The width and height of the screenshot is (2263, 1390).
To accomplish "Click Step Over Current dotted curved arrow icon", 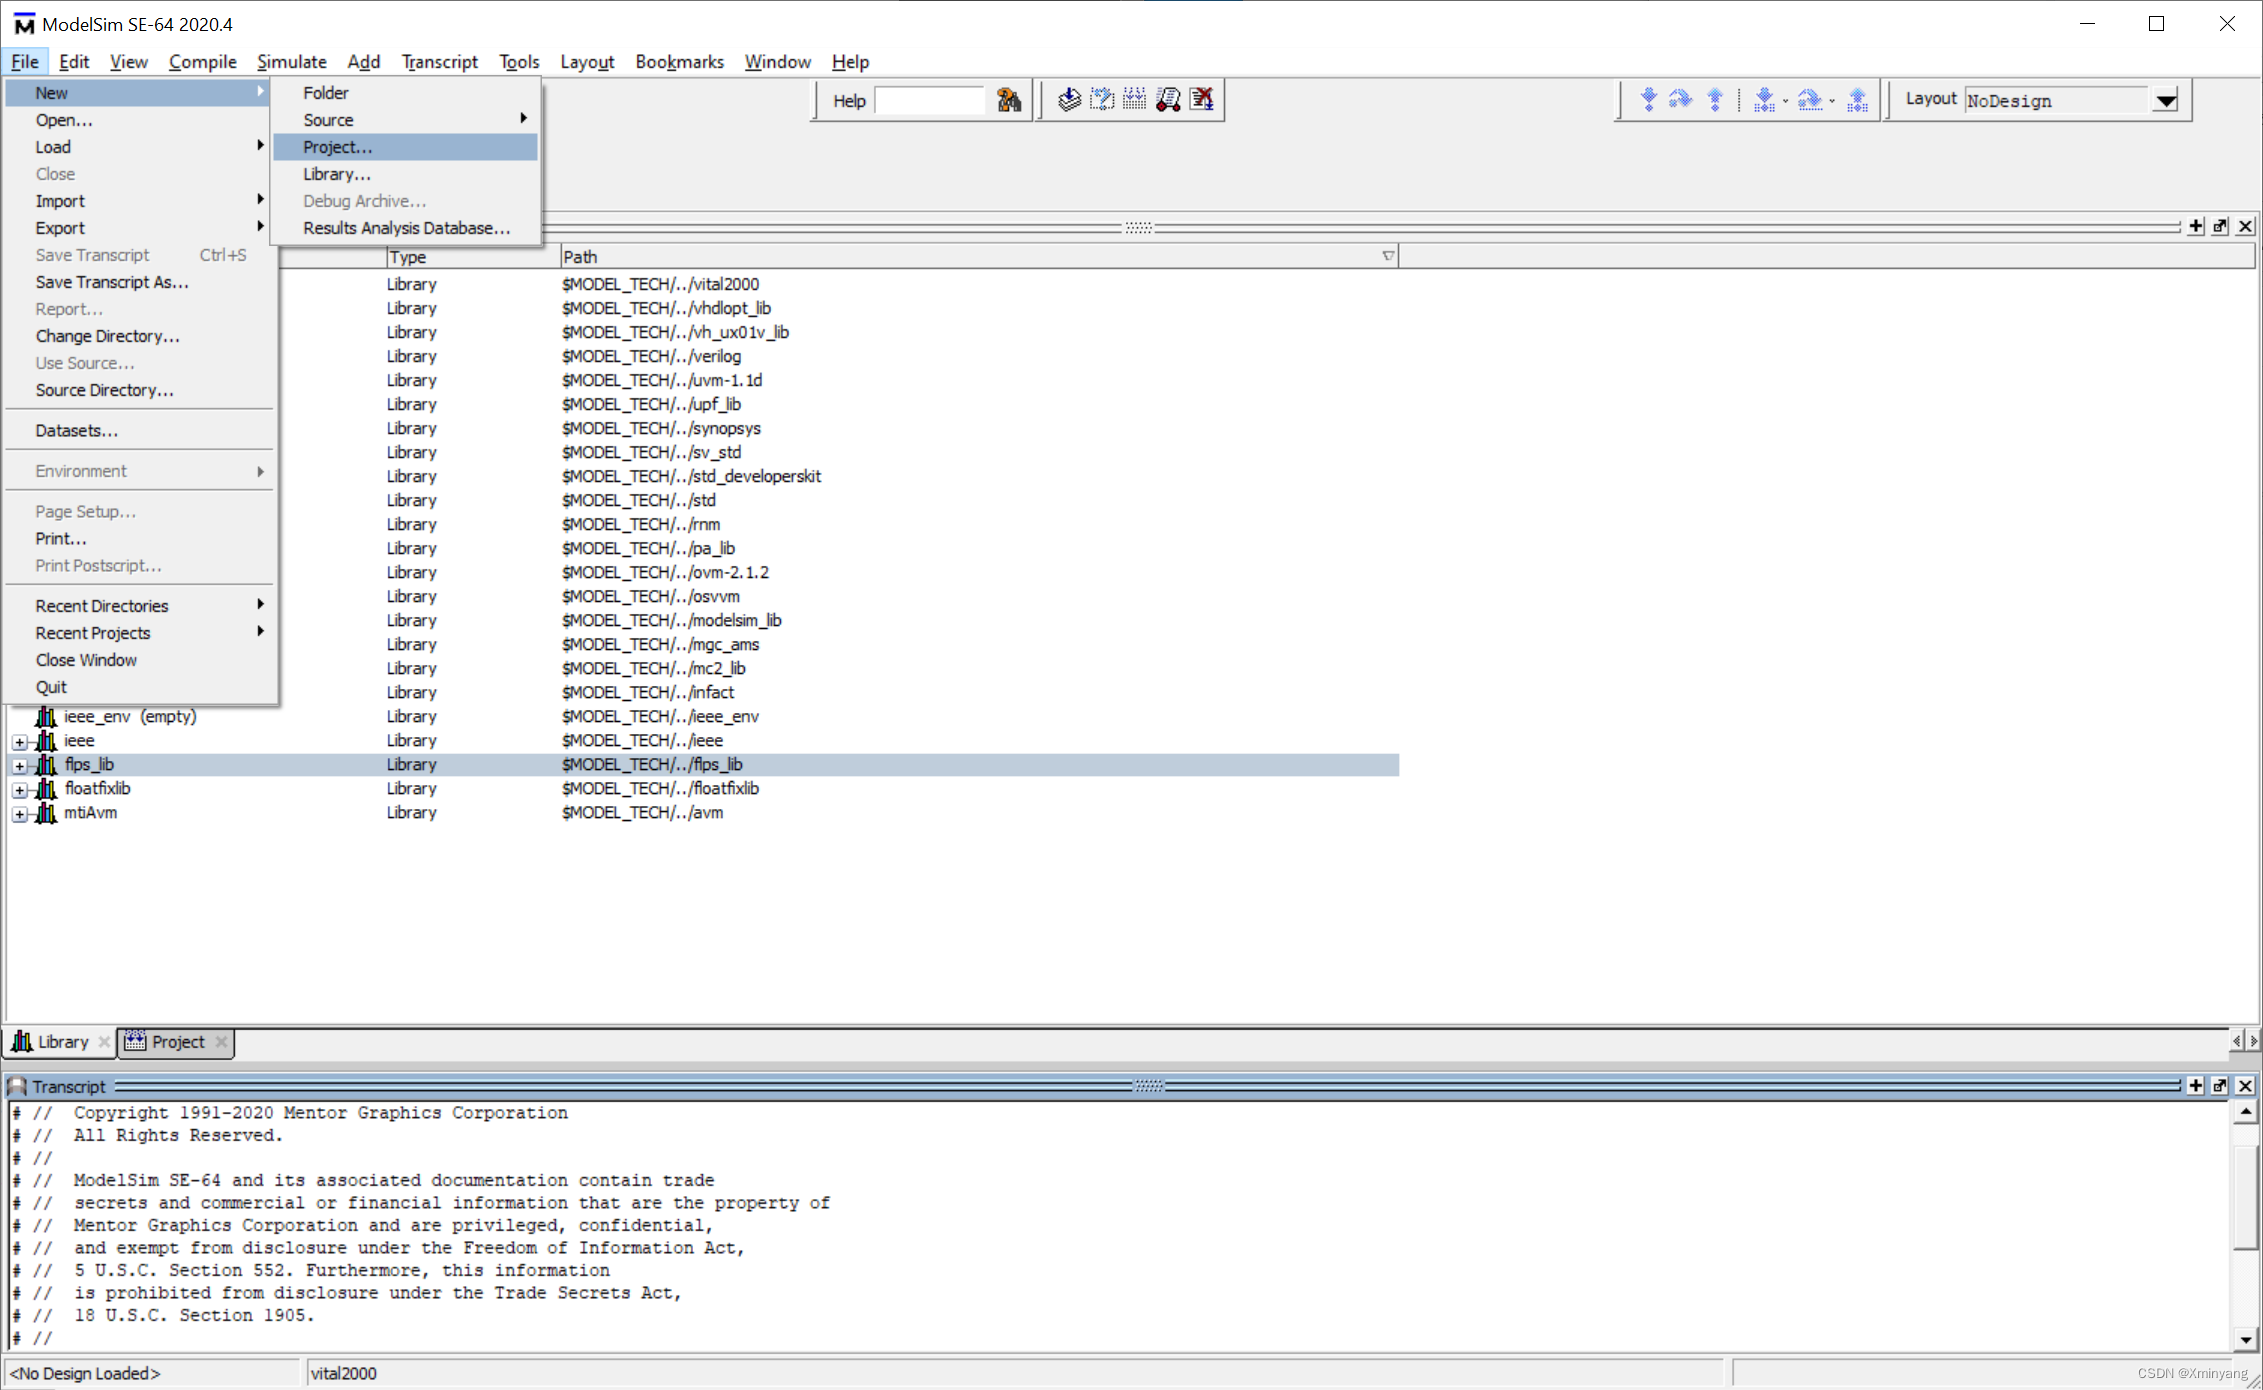I will [1810, 100].
